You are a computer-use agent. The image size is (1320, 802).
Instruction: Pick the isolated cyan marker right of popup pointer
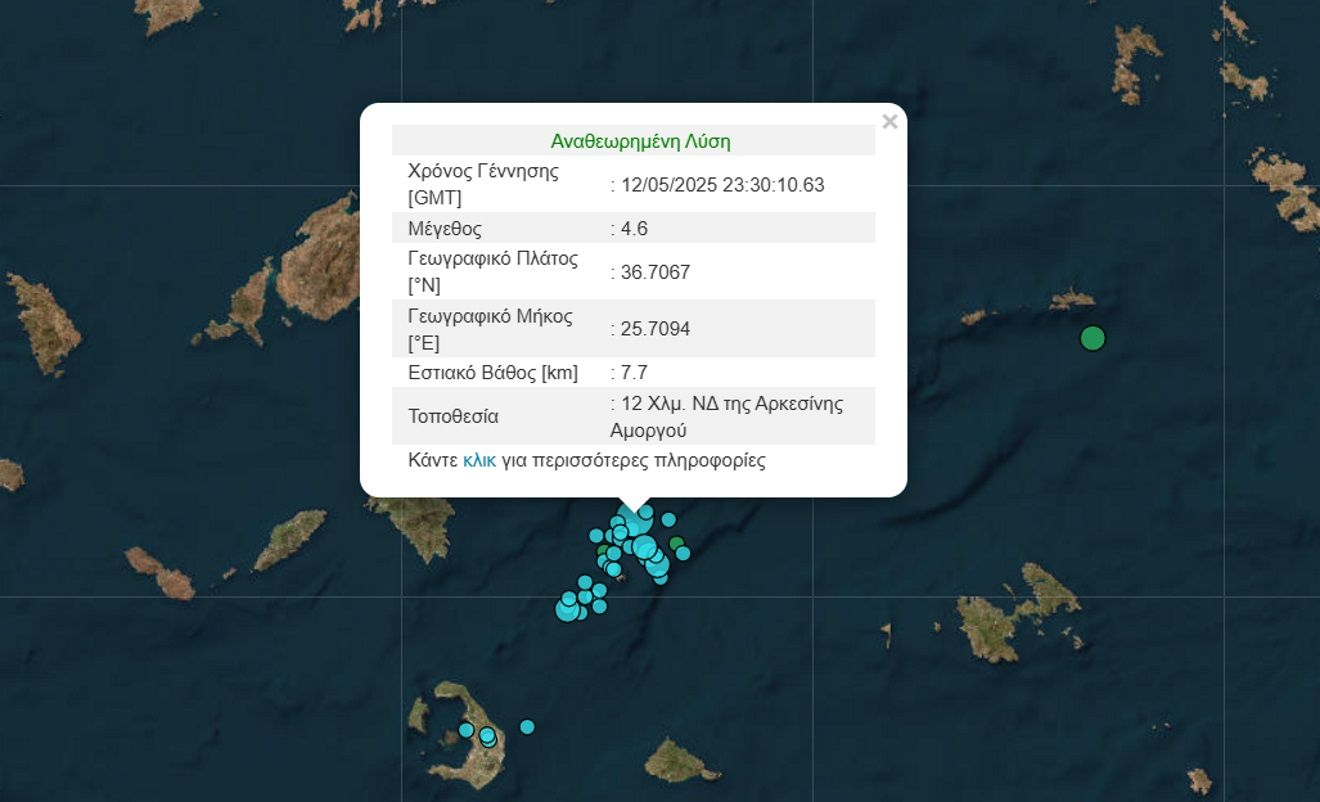669,519
